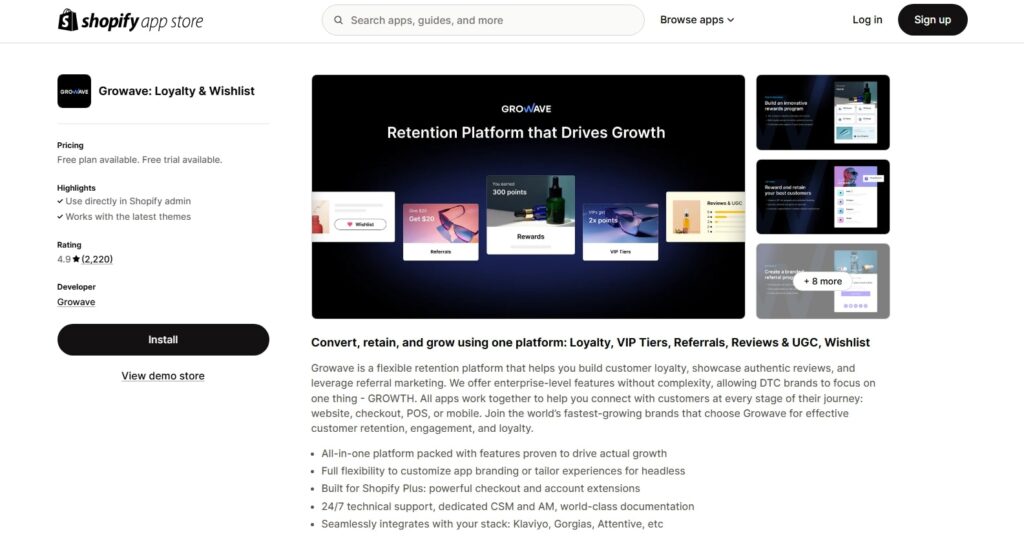This screenshot has height=554, width=1024.
Task: Click the 'Built for Shopify Plus' bullet
Action: click(481, 489)
